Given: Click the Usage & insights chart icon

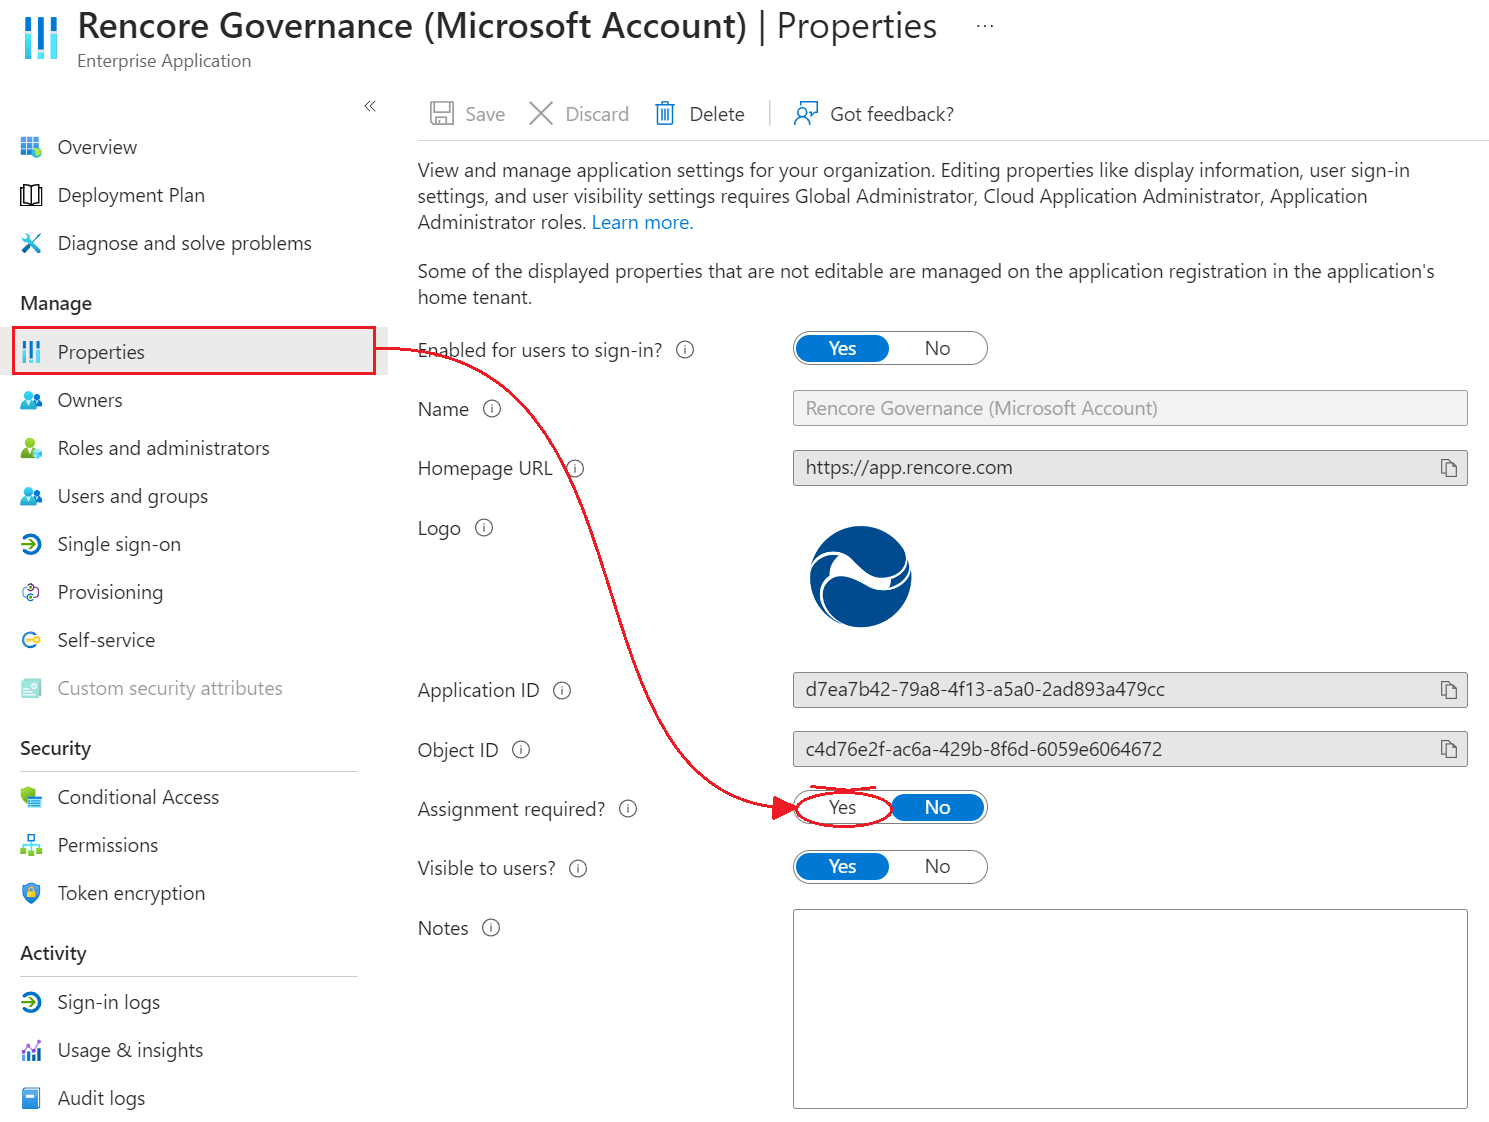Looking at the screenshot, I should (31, 1050).
